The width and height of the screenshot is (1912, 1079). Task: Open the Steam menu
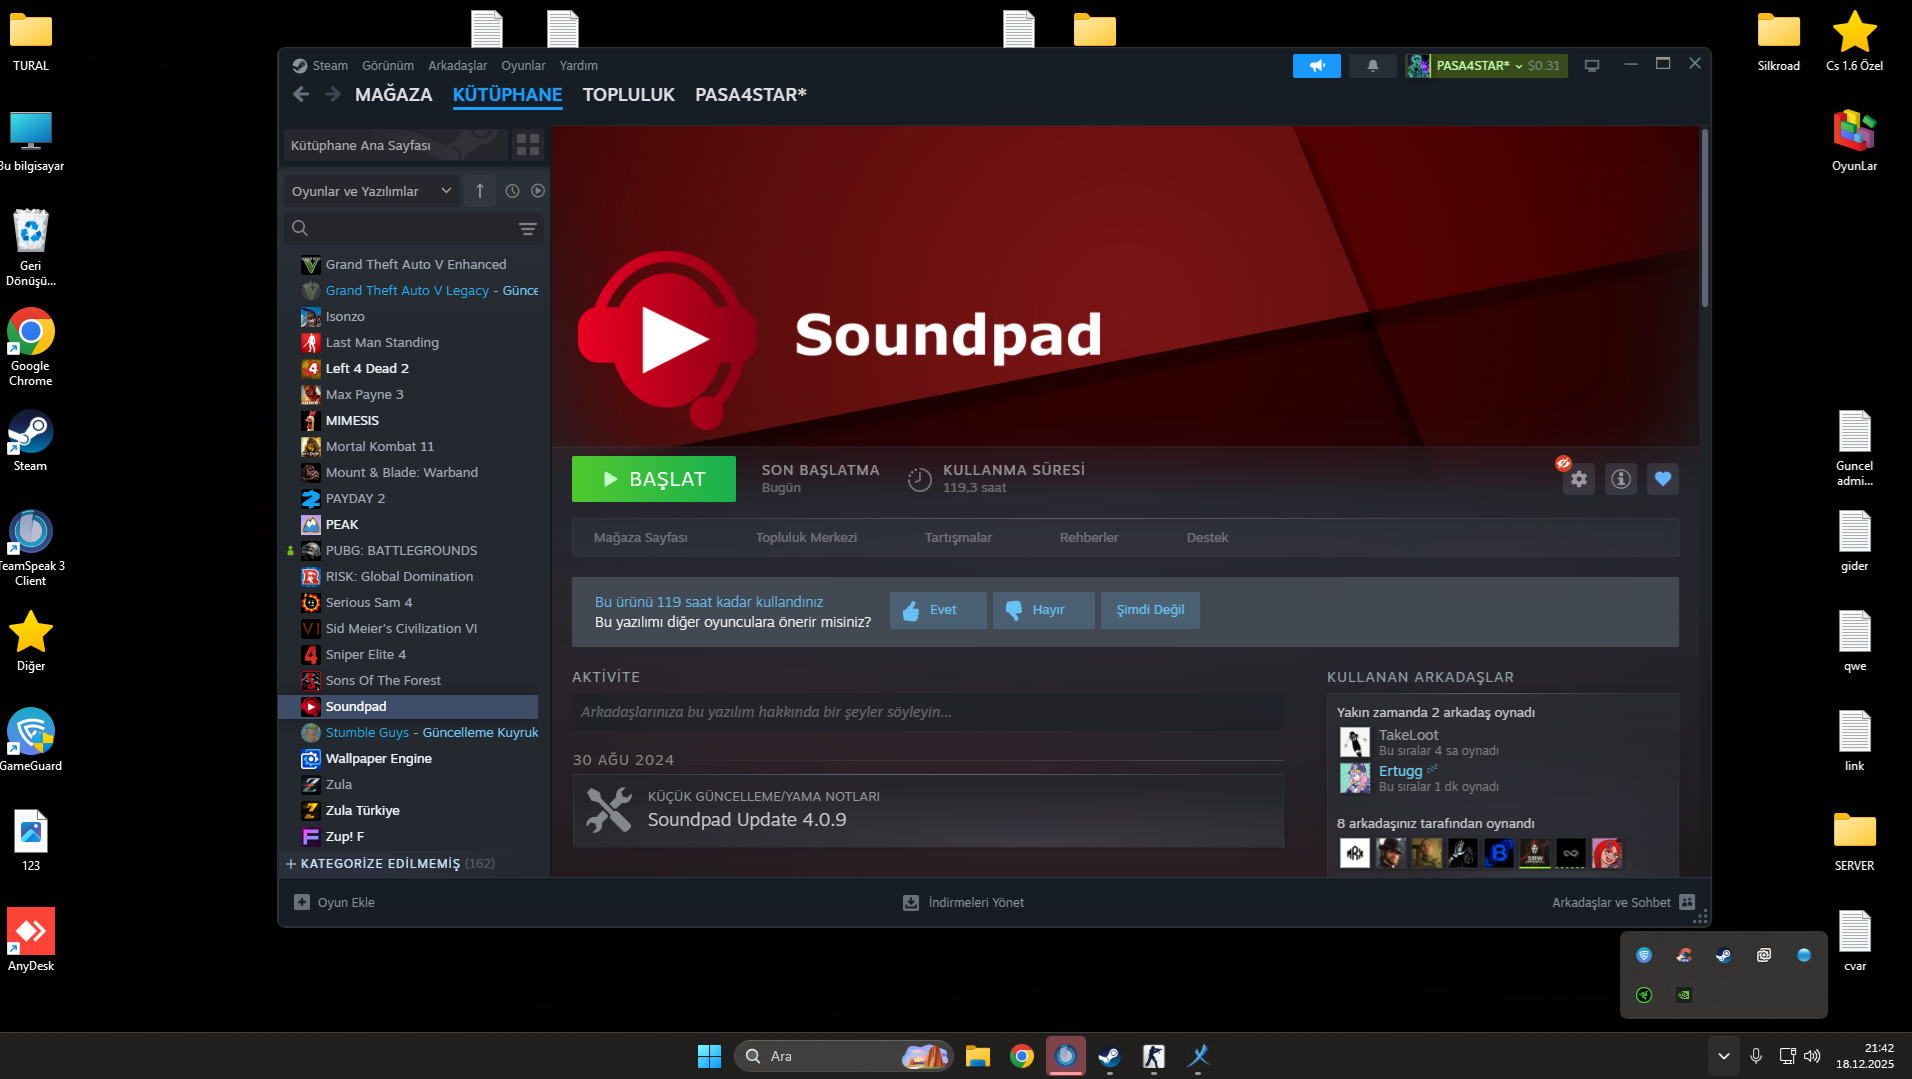330,66
